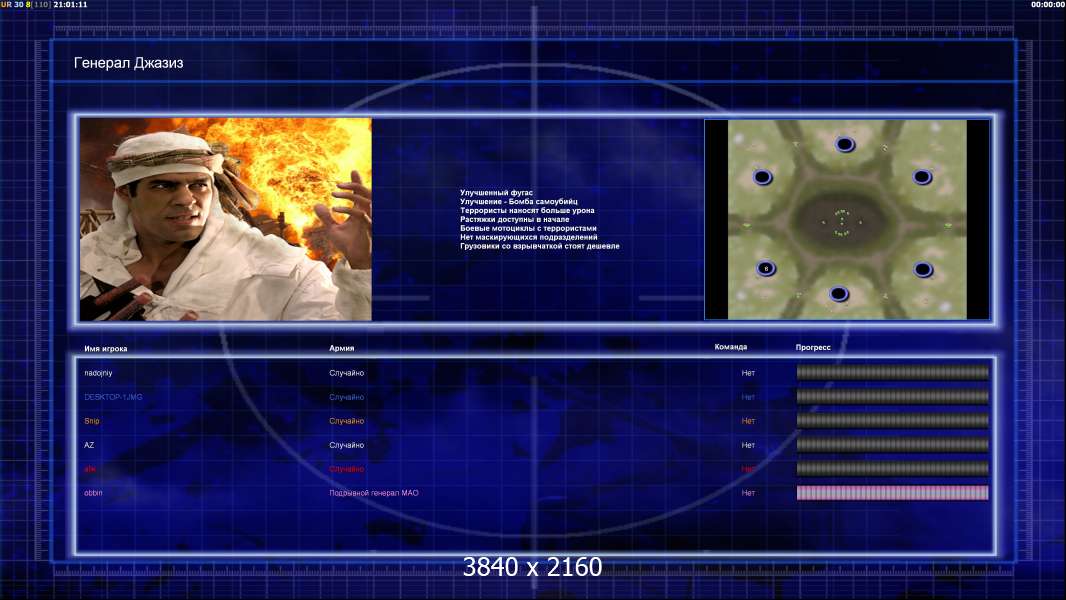
Task: Click nadojniy's loading progress bar
Action: (892, 373)
